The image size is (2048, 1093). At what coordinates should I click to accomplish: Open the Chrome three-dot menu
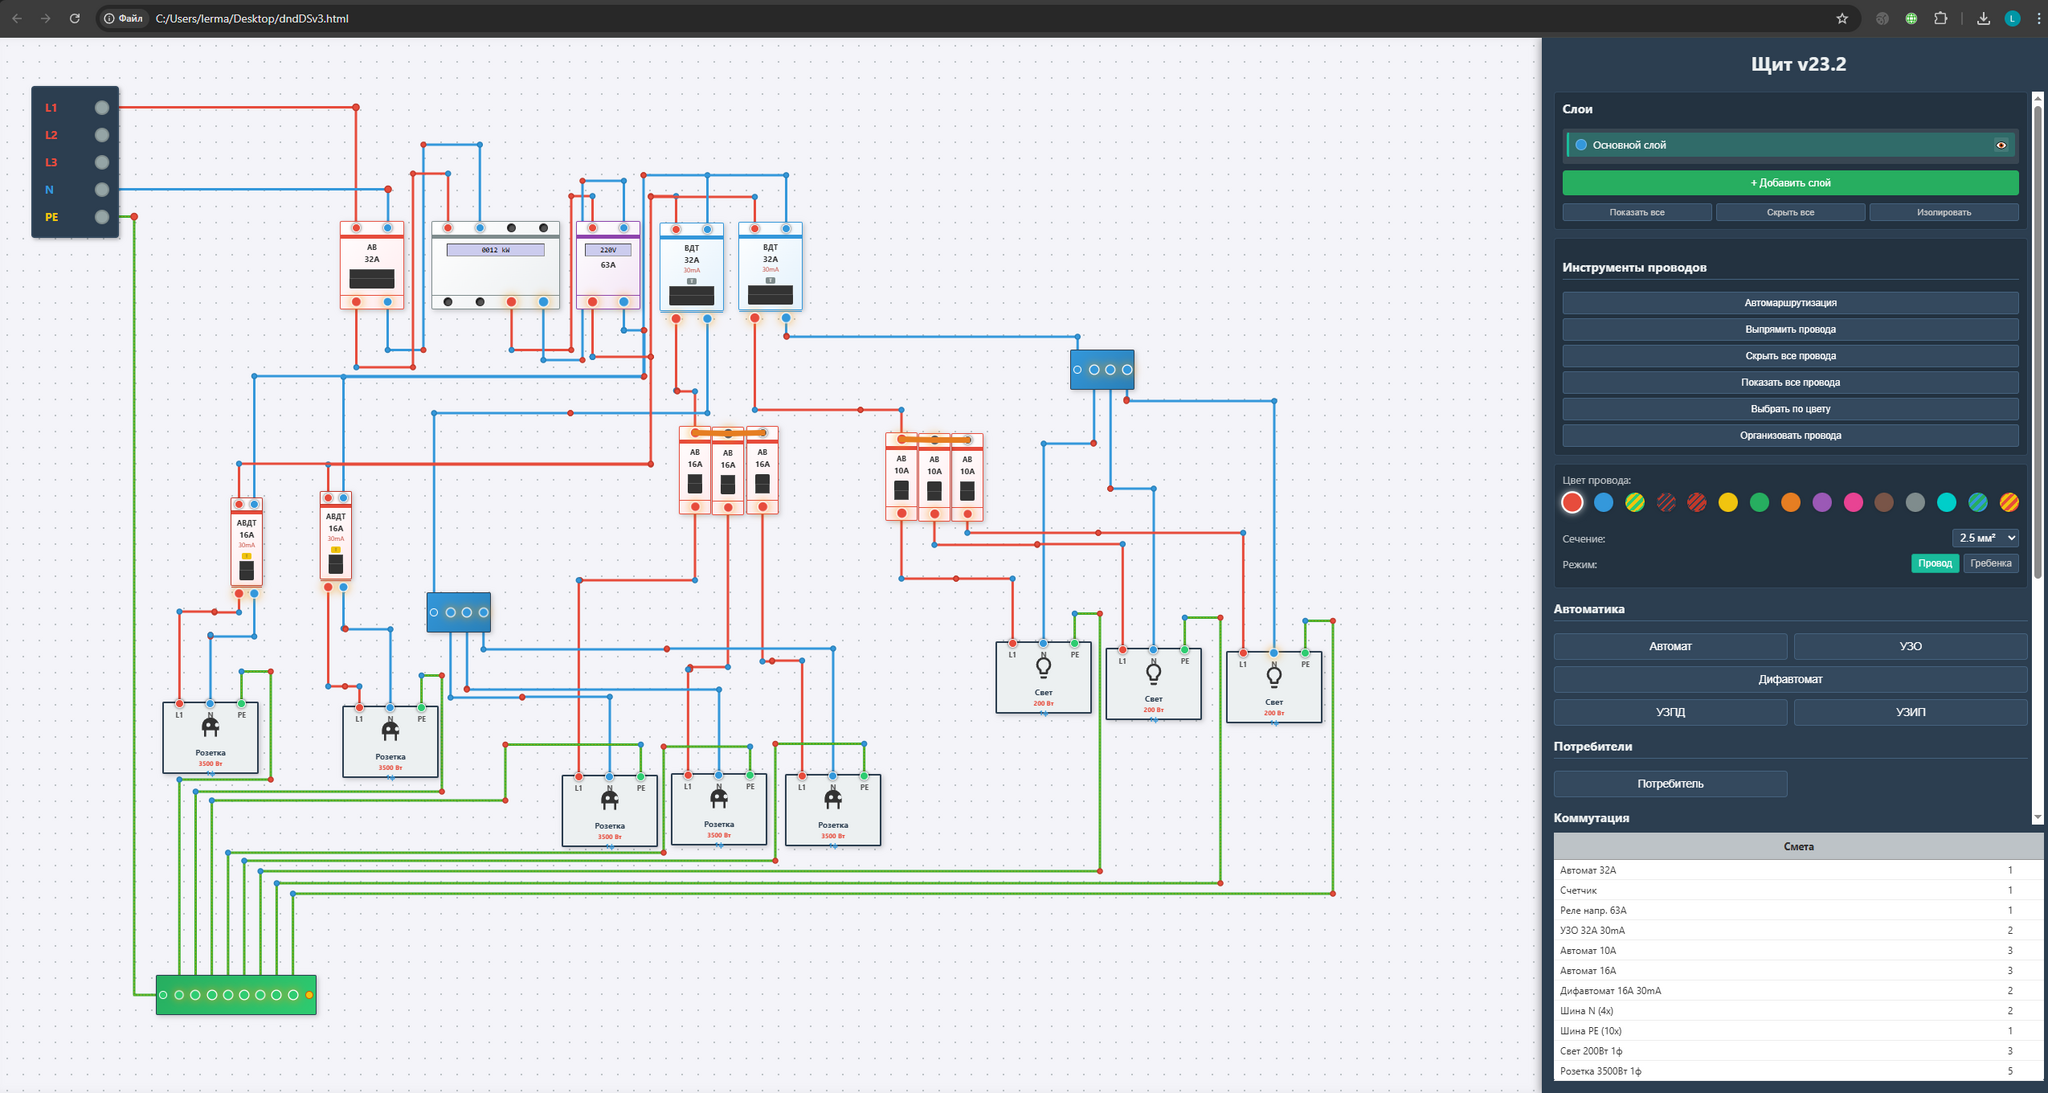point(2038,18)
